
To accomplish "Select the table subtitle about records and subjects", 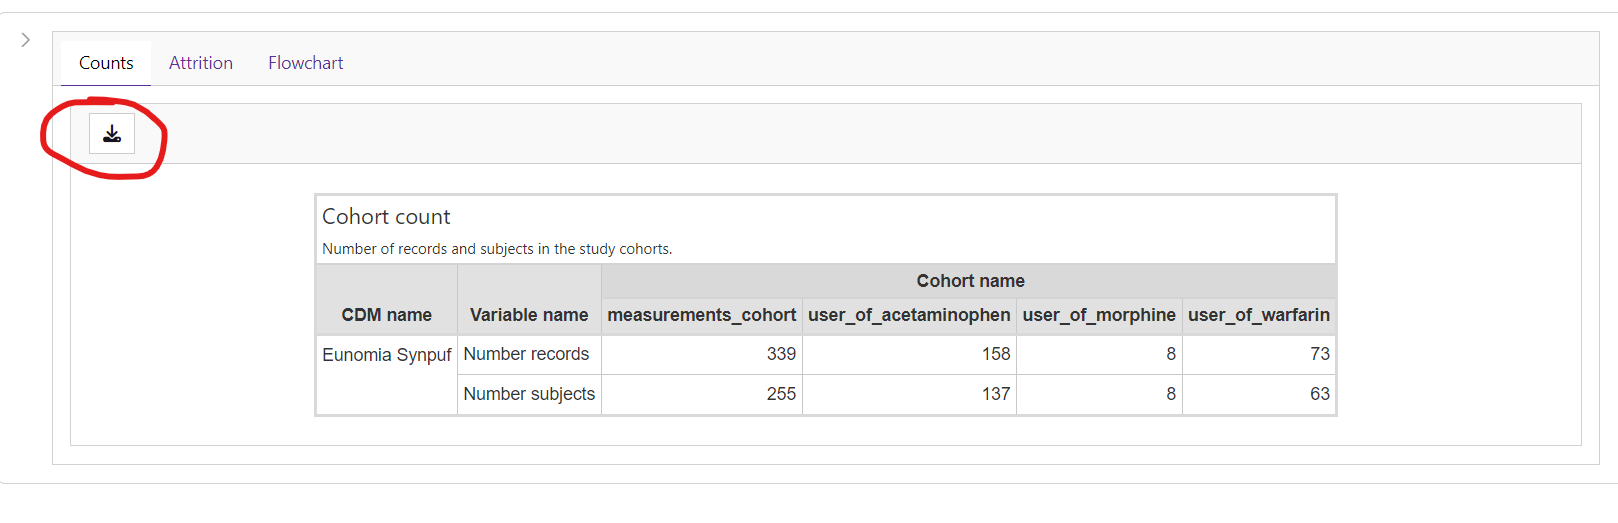I will click(x=497, y=249).
